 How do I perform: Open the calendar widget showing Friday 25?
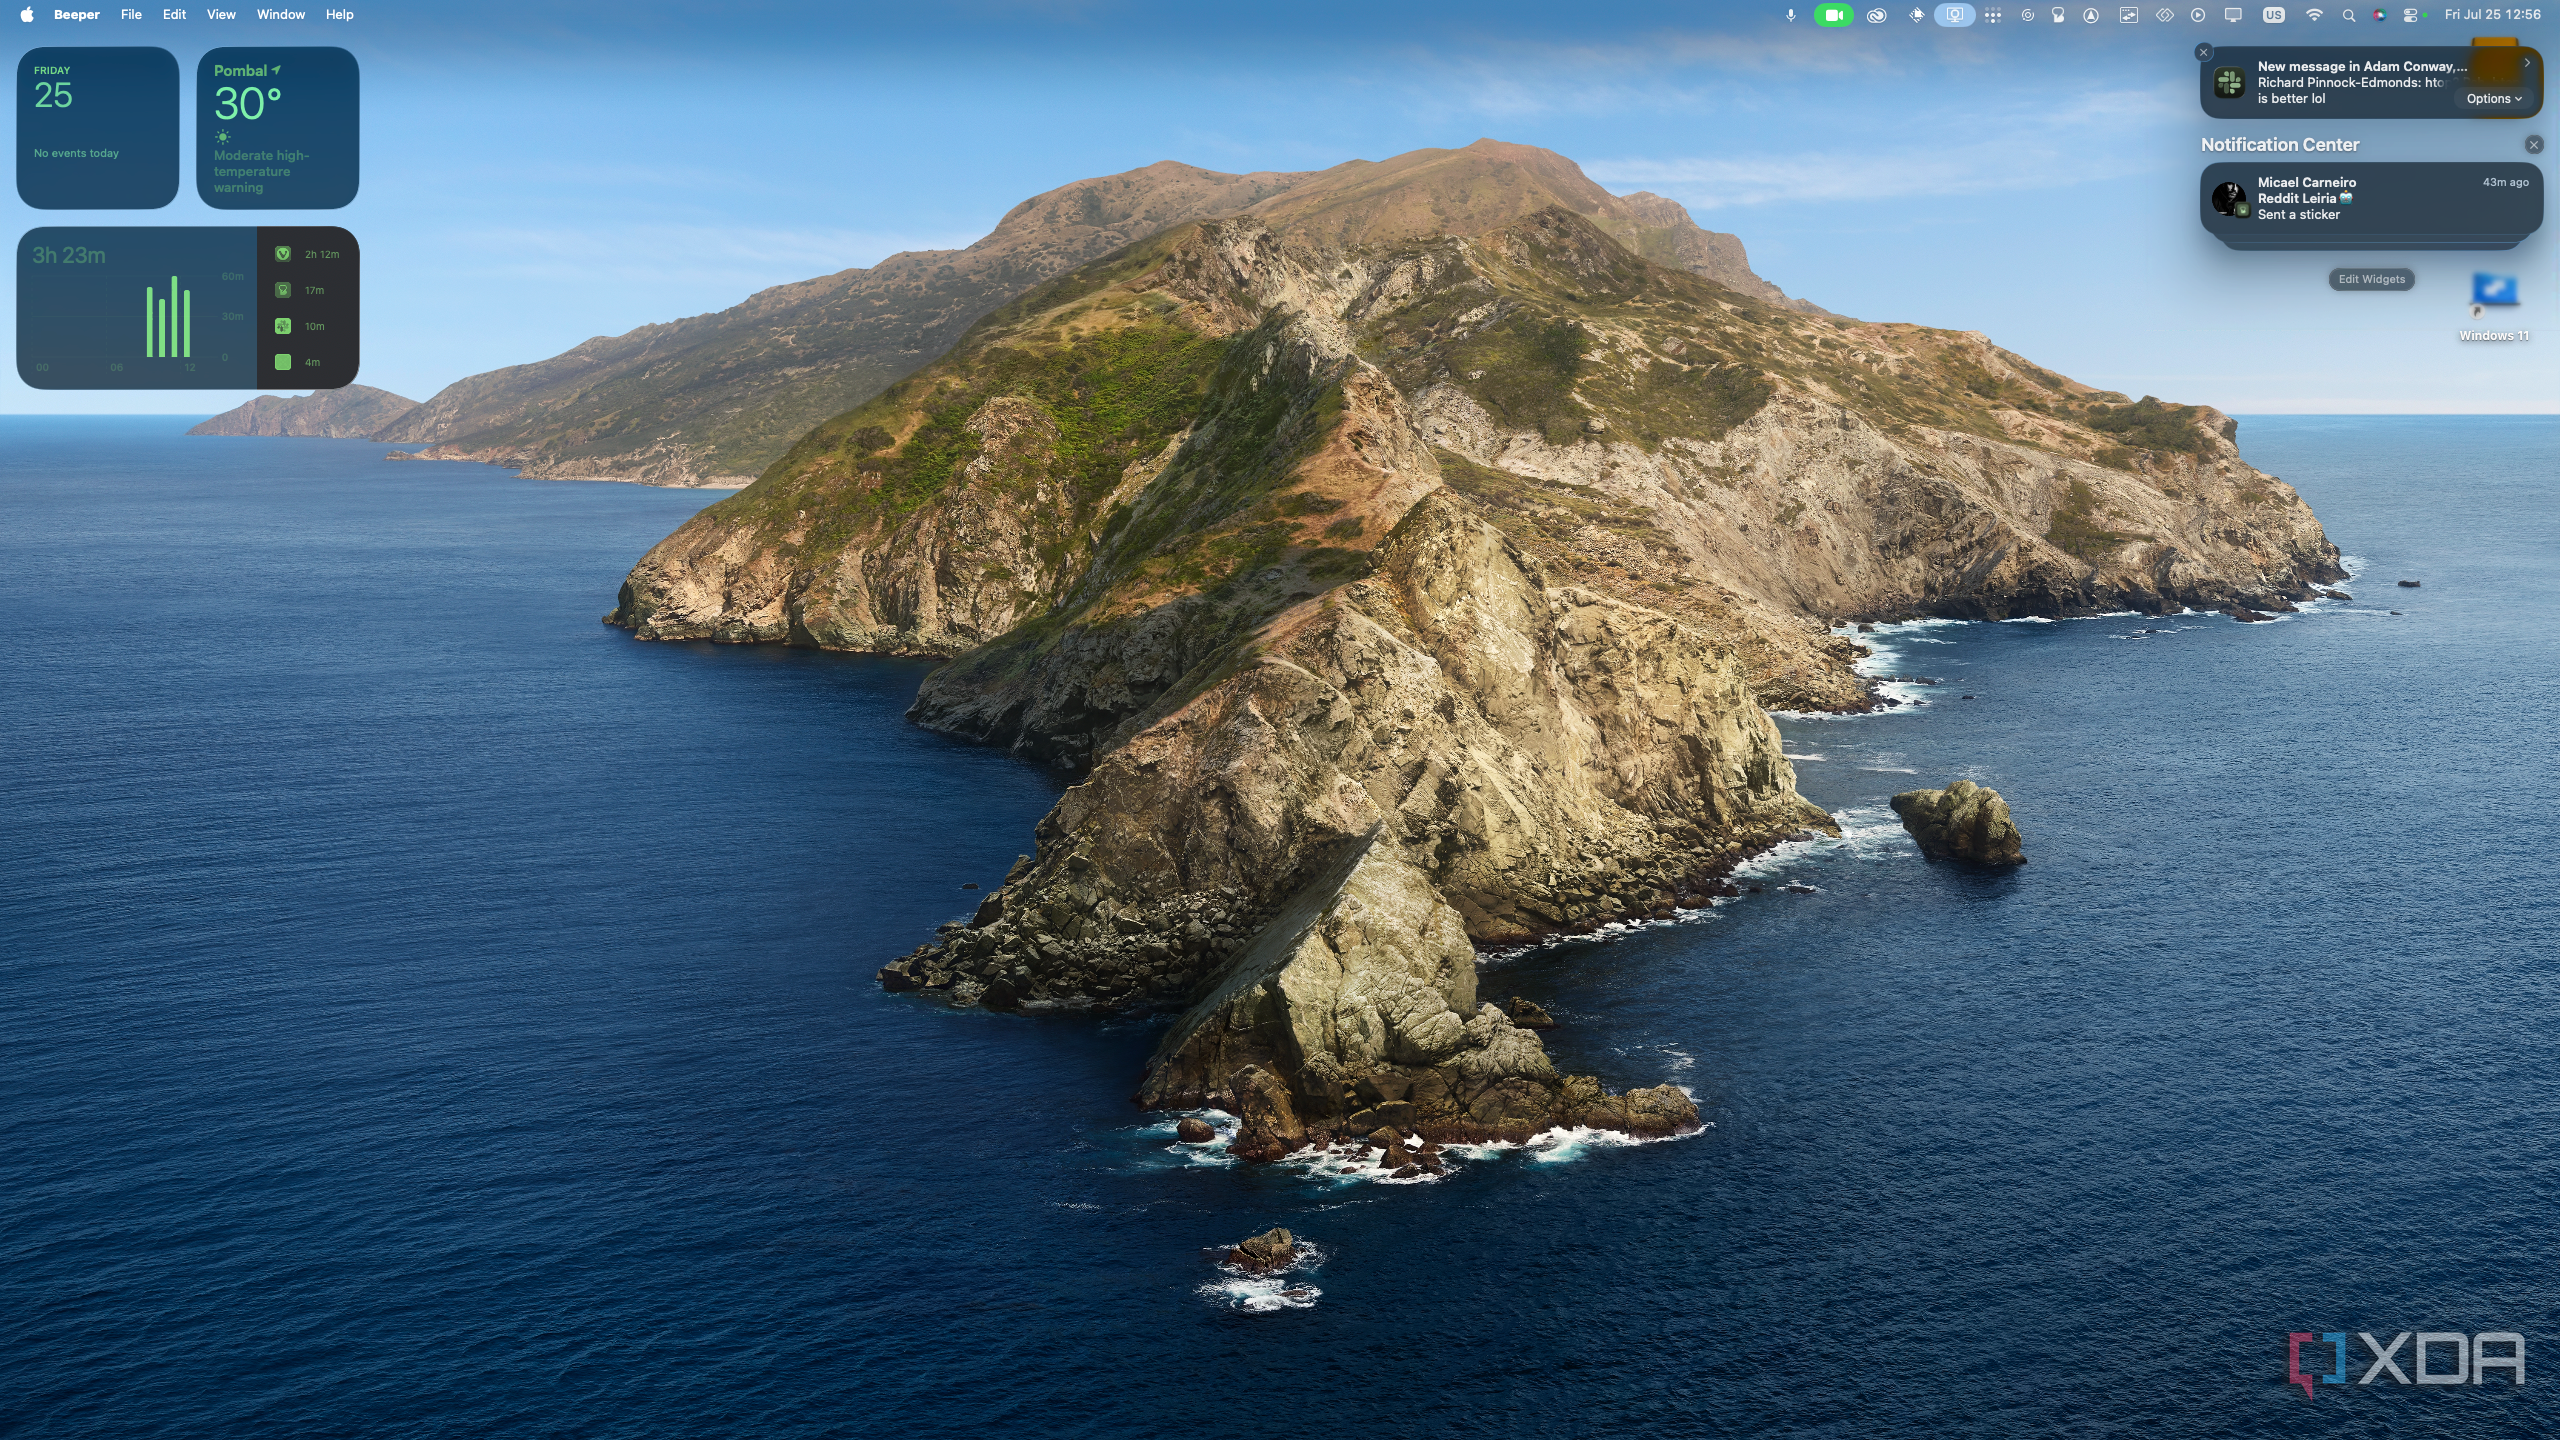pos(98,128)
